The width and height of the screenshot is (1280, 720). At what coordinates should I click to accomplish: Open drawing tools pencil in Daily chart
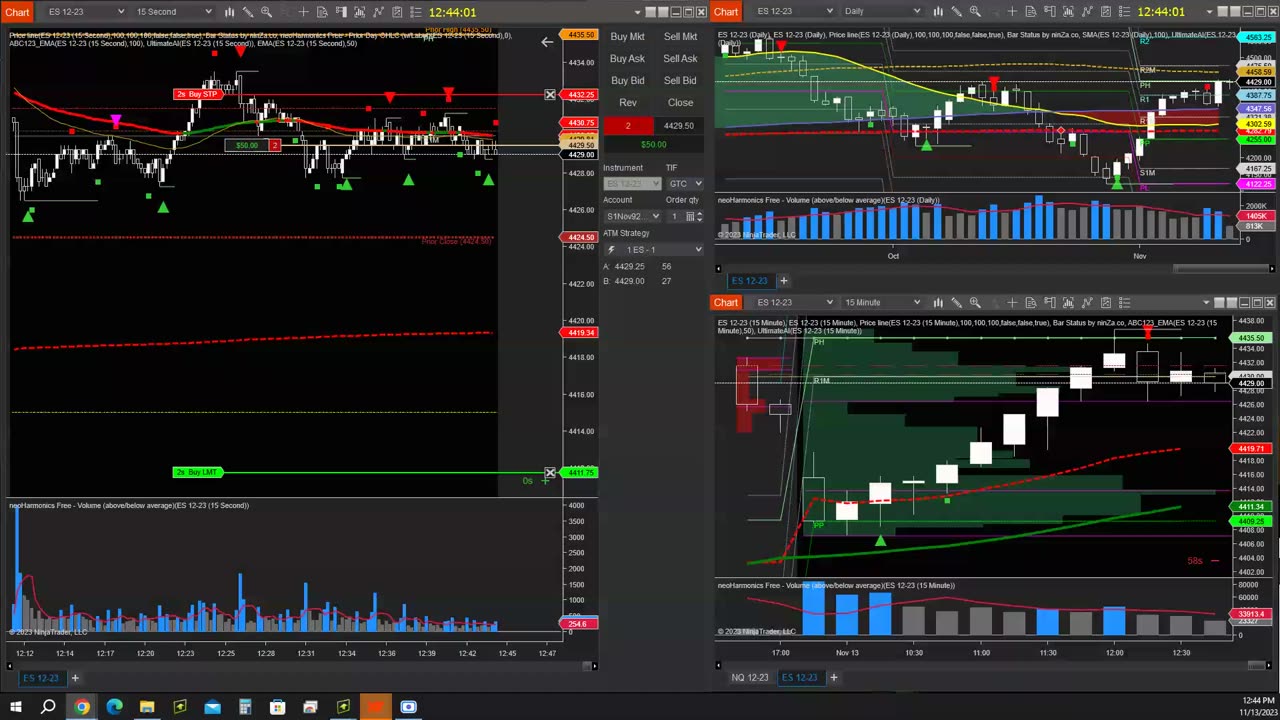pos(956,11)
